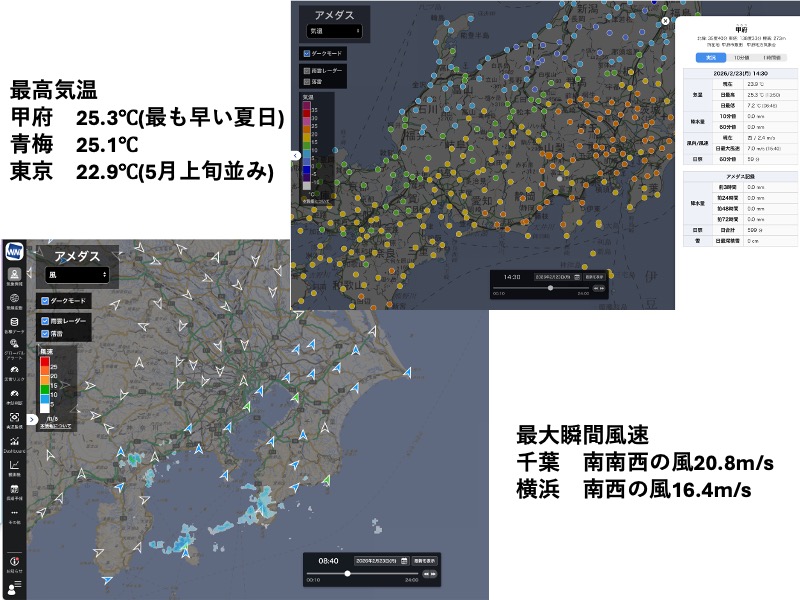Switch to the 1時間値 tab
This screenshot has height=600, width=800.
click(773, 59)
